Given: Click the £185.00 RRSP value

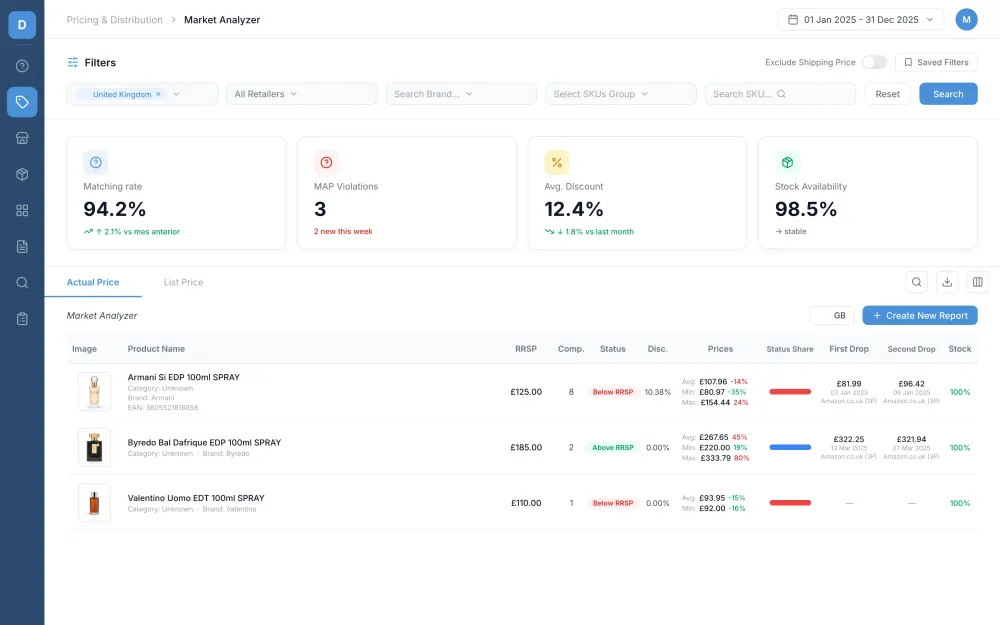Looking at the screenshot, I should coord(526,447).
